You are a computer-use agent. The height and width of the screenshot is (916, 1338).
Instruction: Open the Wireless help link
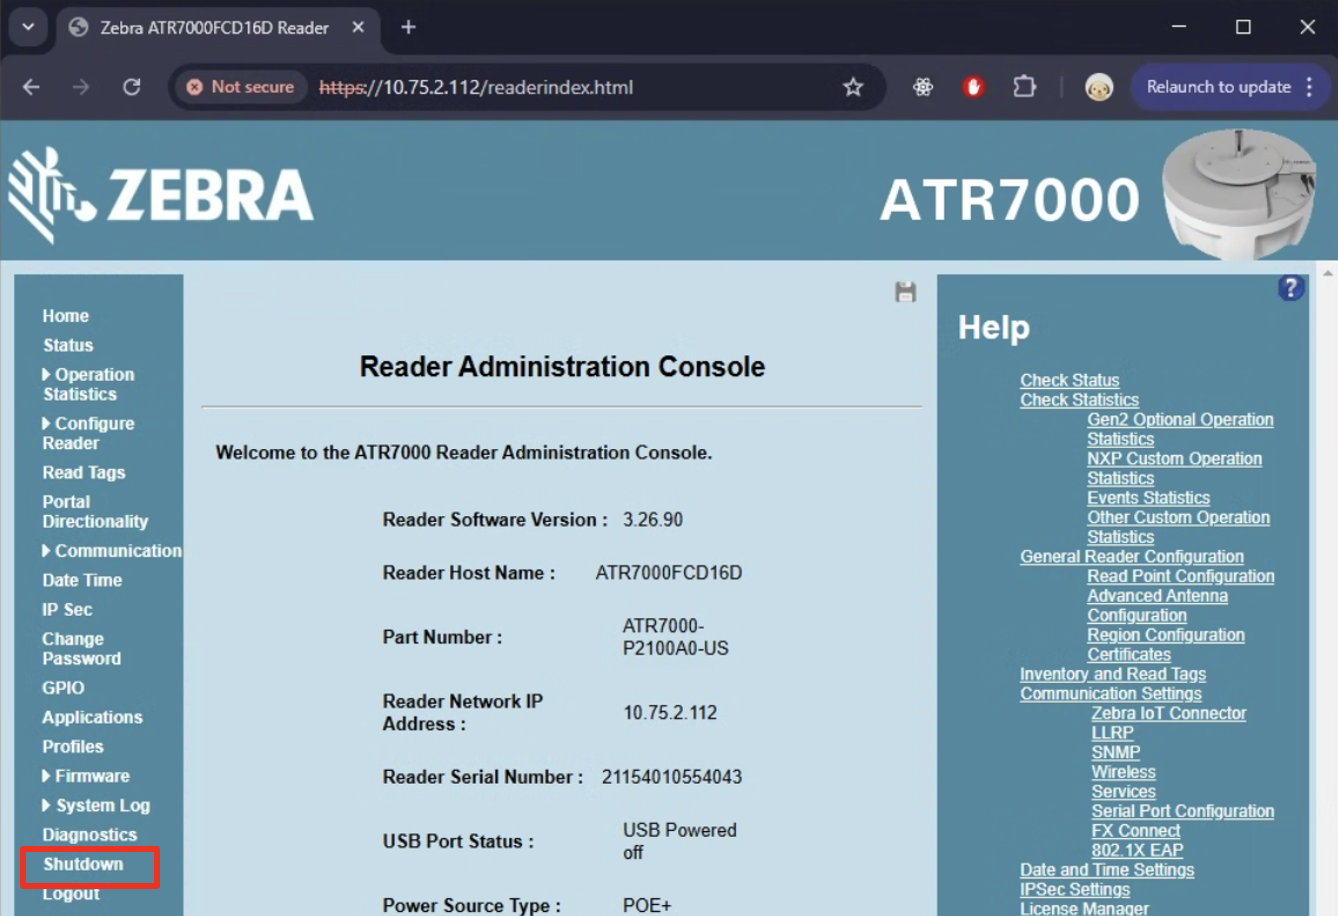(x=1123, y=772)
